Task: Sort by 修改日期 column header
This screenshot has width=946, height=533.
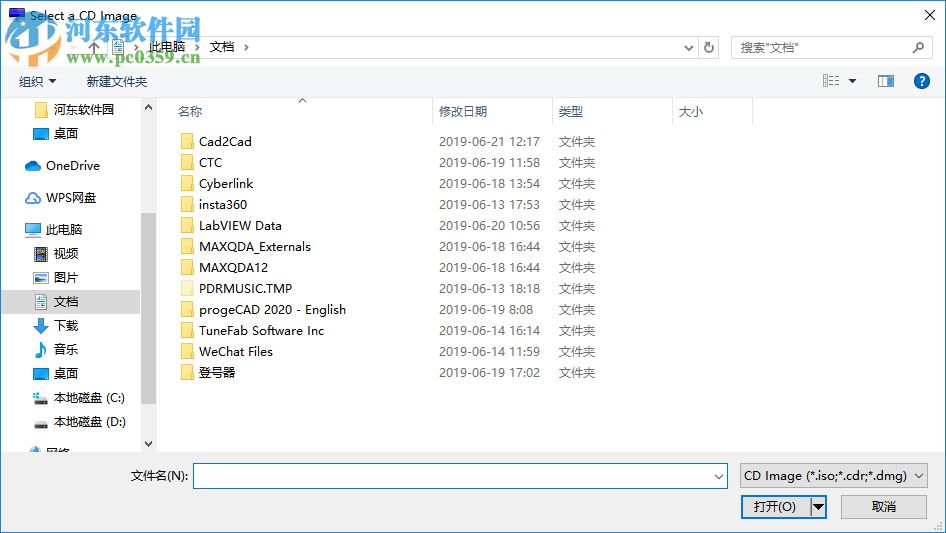Action: pos(463,112)
